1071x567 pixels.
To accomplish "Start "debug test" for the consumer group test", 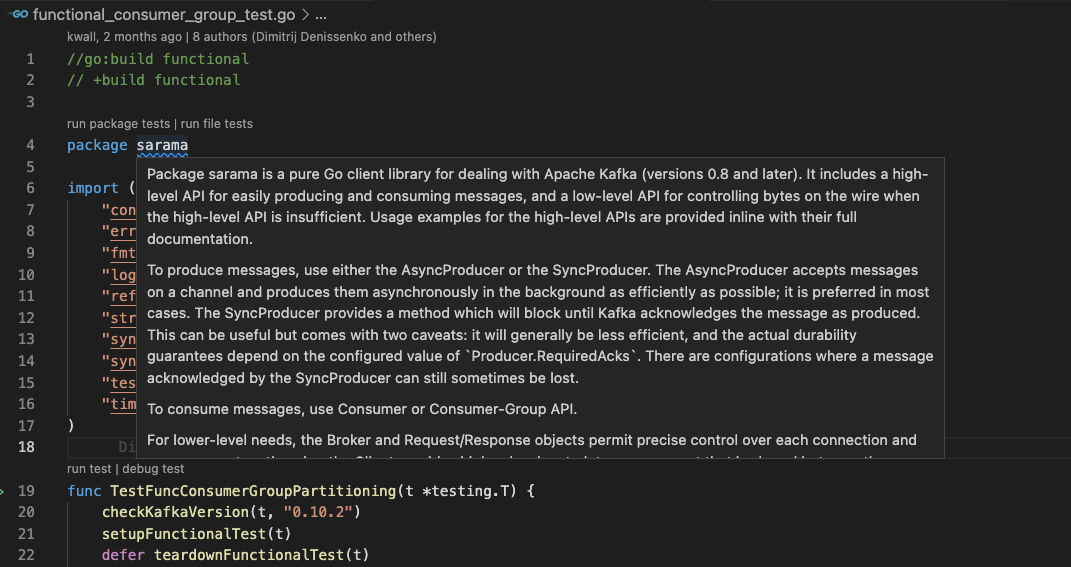I will point(153,469).
